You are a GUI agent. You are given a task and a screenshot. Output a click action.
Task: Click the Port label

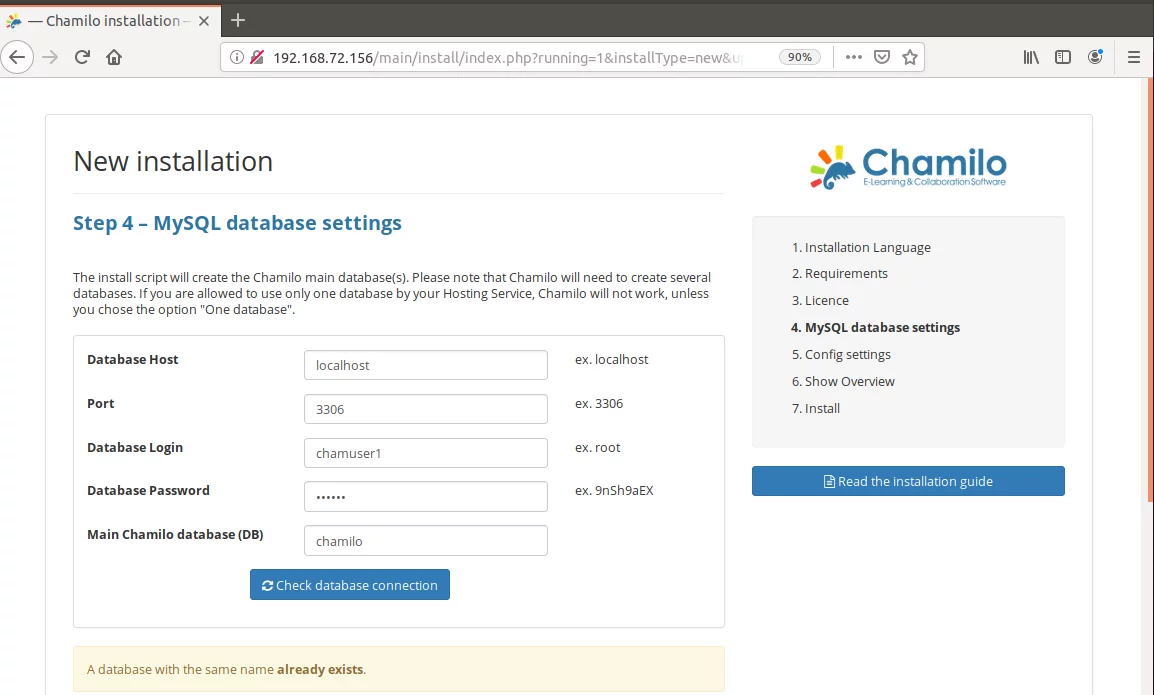click(x=101, y=403)
